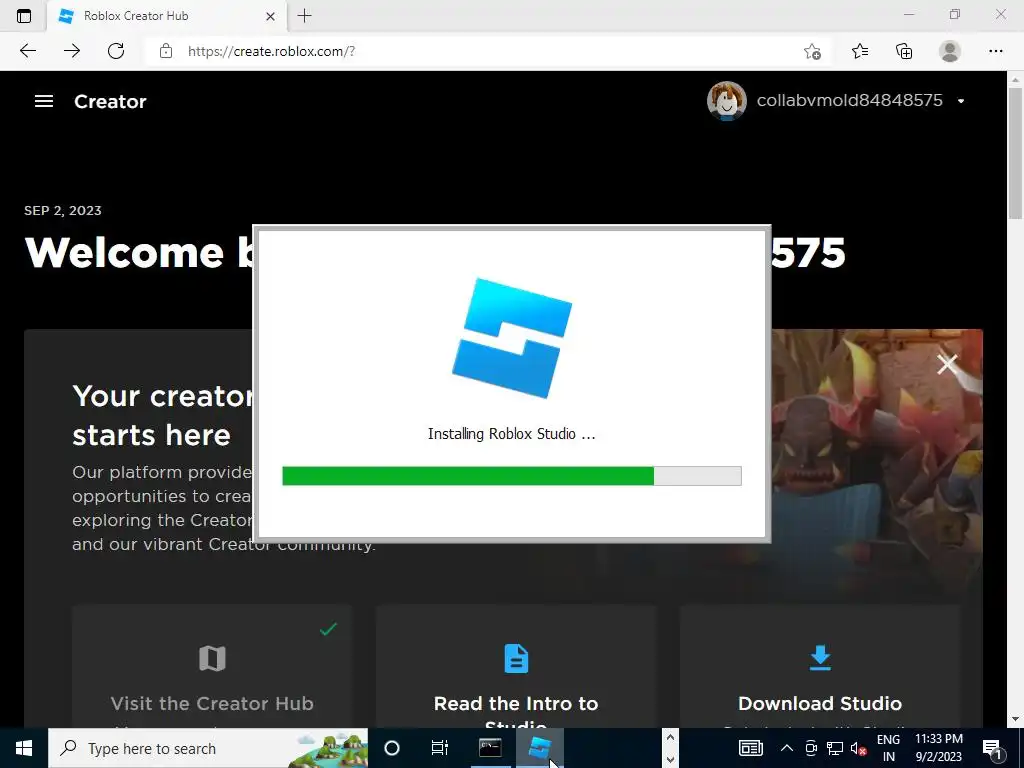Refresh the current page
Viewport: 1024px width, 768px height.
pos(116,51)
